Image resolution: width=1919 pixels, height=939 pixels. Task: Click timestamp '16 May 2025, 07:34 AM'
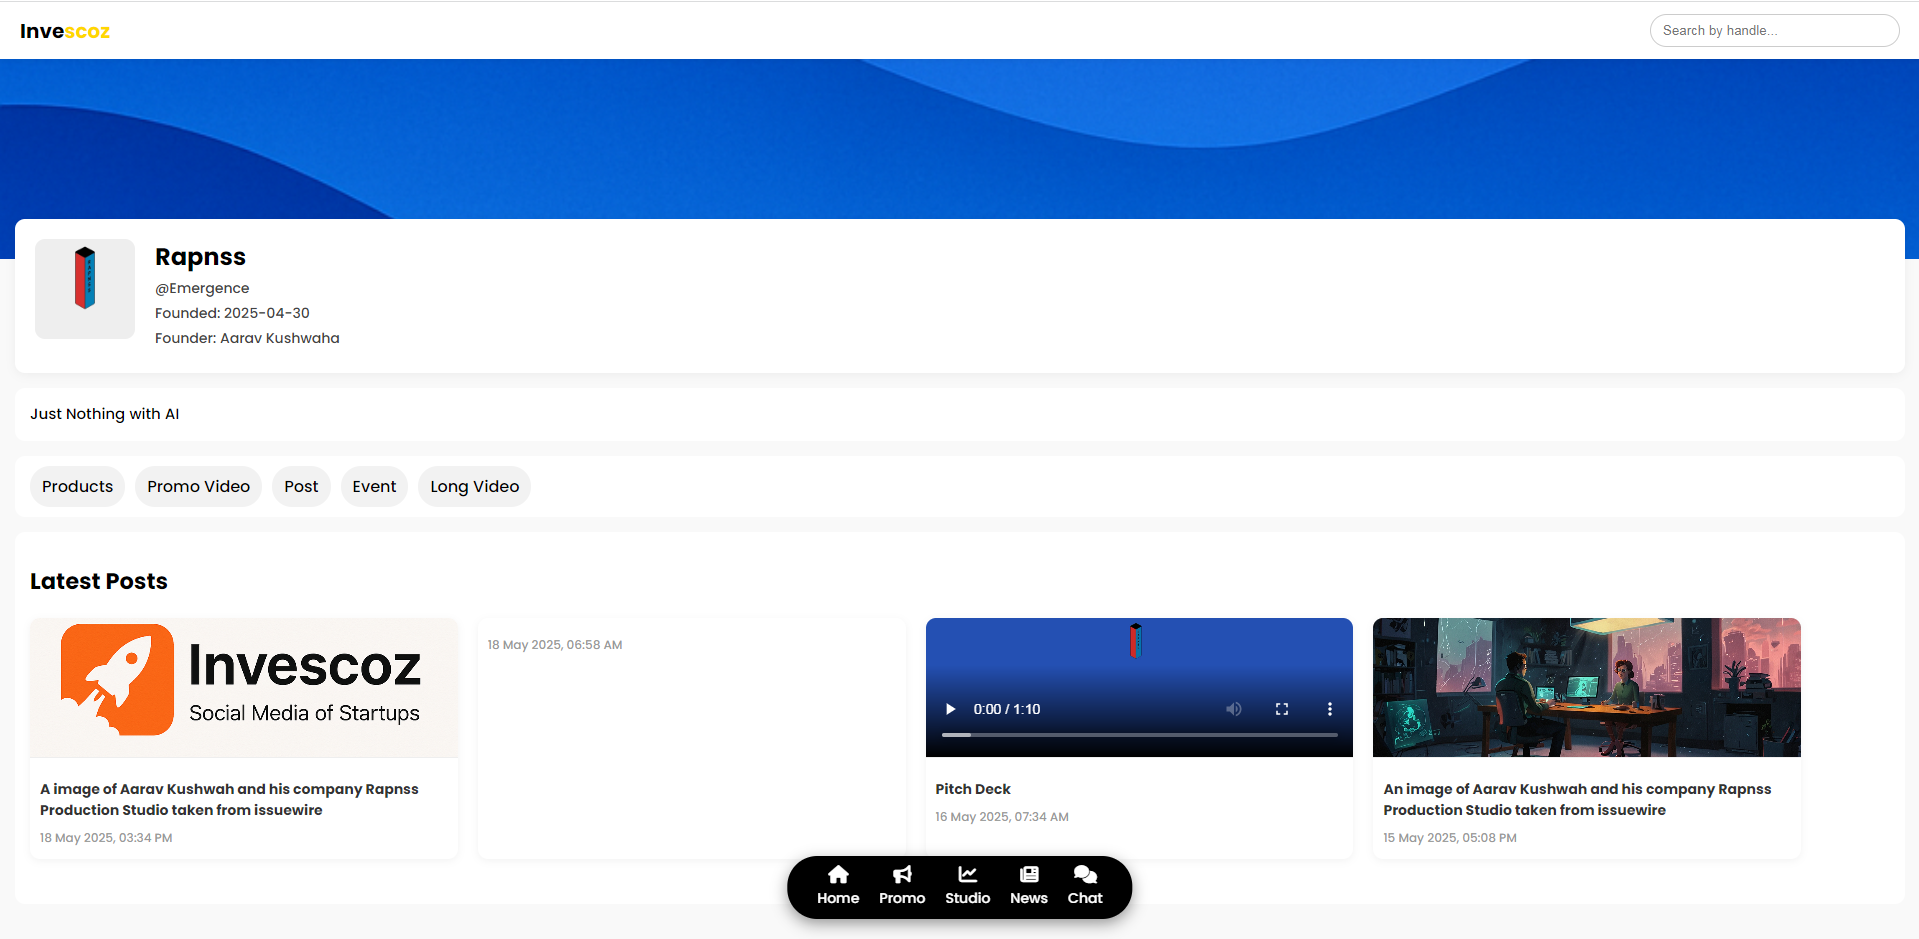click(1002, 817)
